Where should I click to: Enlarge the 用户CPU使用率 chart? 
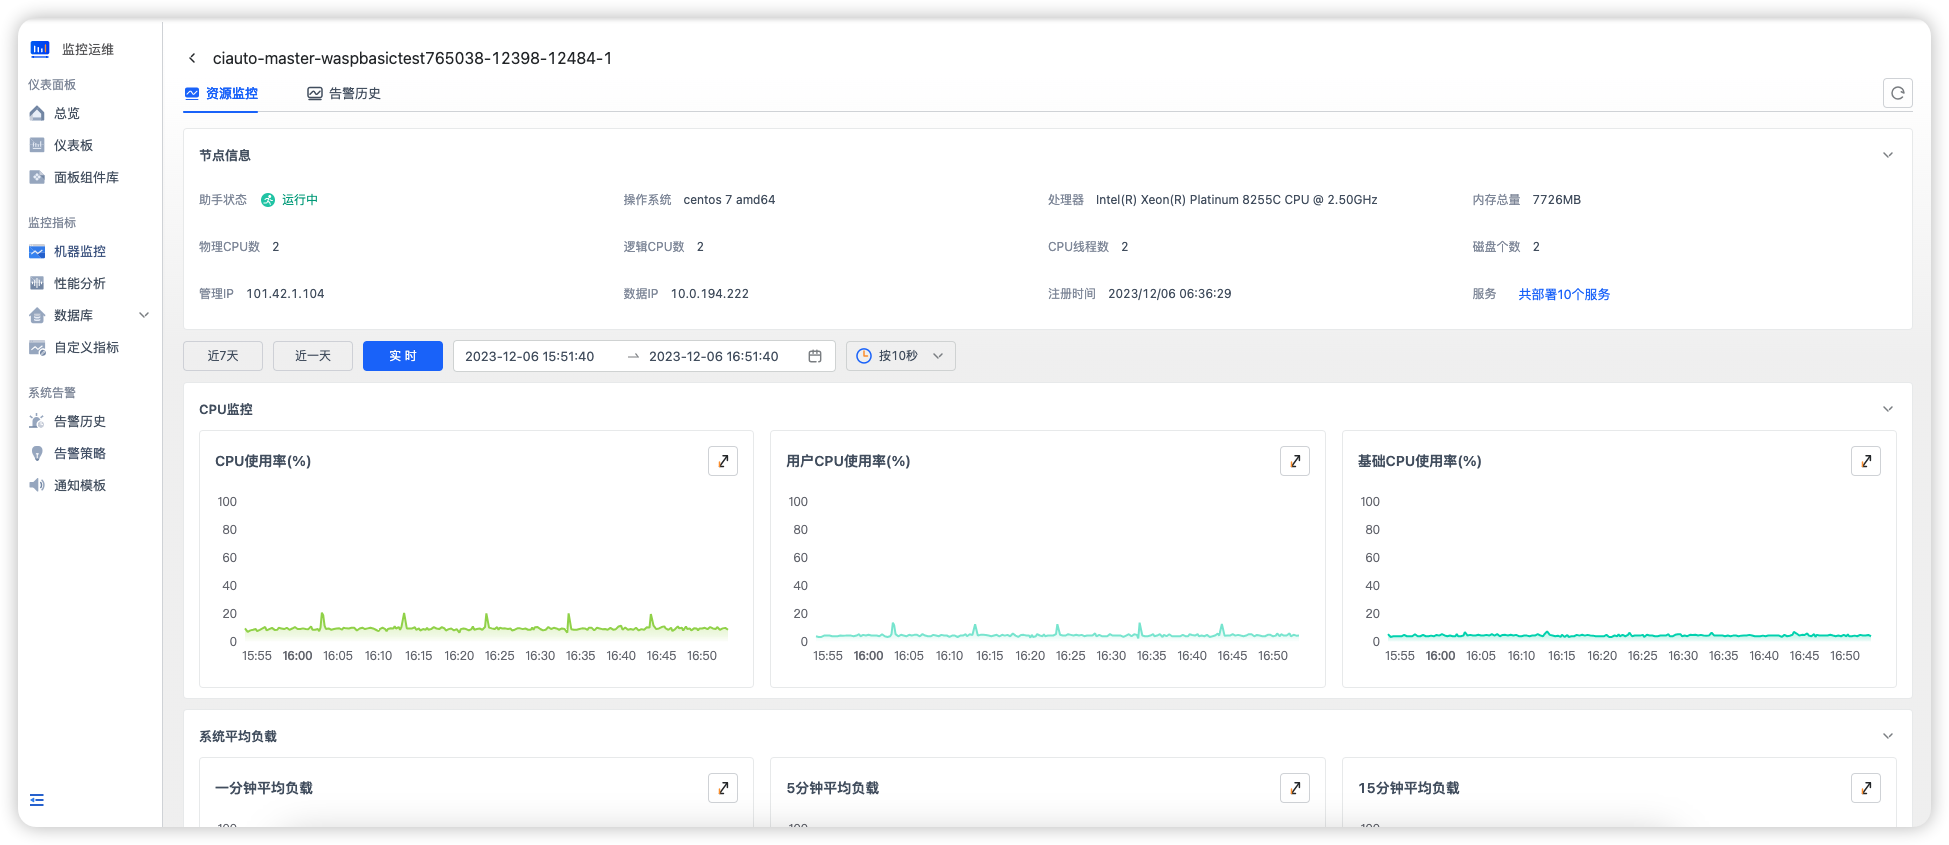(x=1294, y=461)
